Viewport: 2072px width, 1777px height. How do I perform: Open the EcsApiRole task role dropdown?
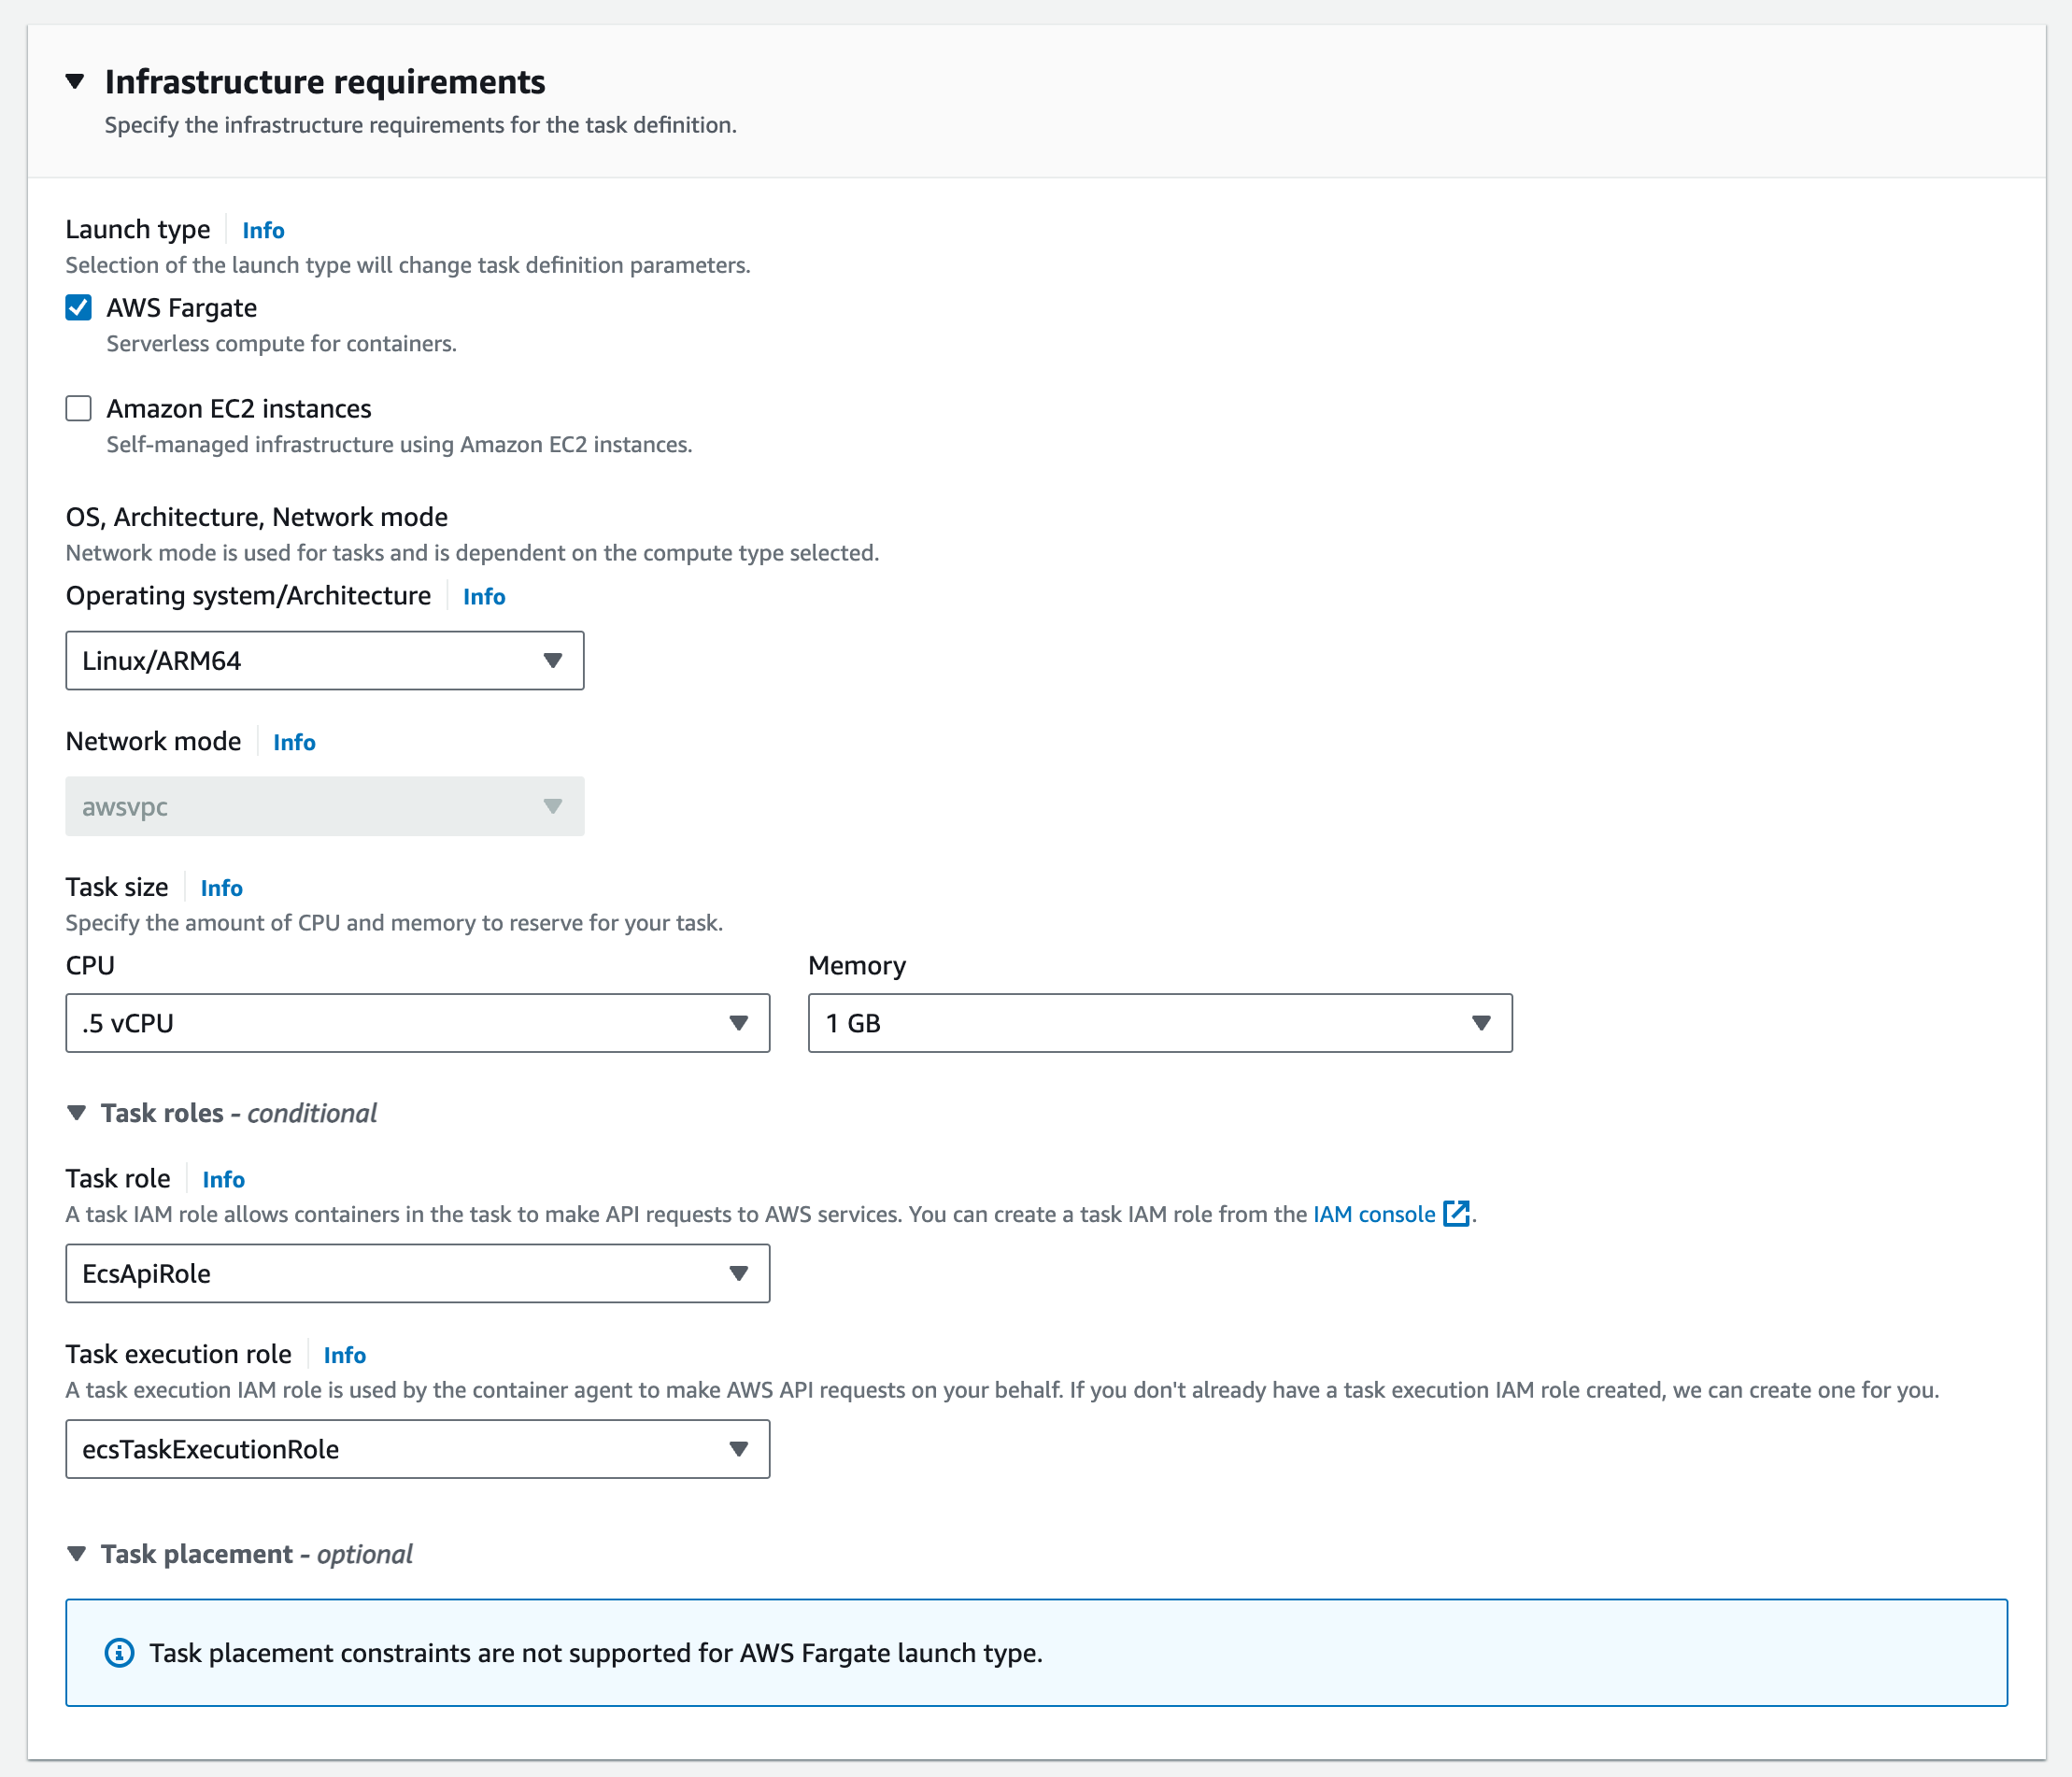pyautogui.click(x=417, y=1273)
